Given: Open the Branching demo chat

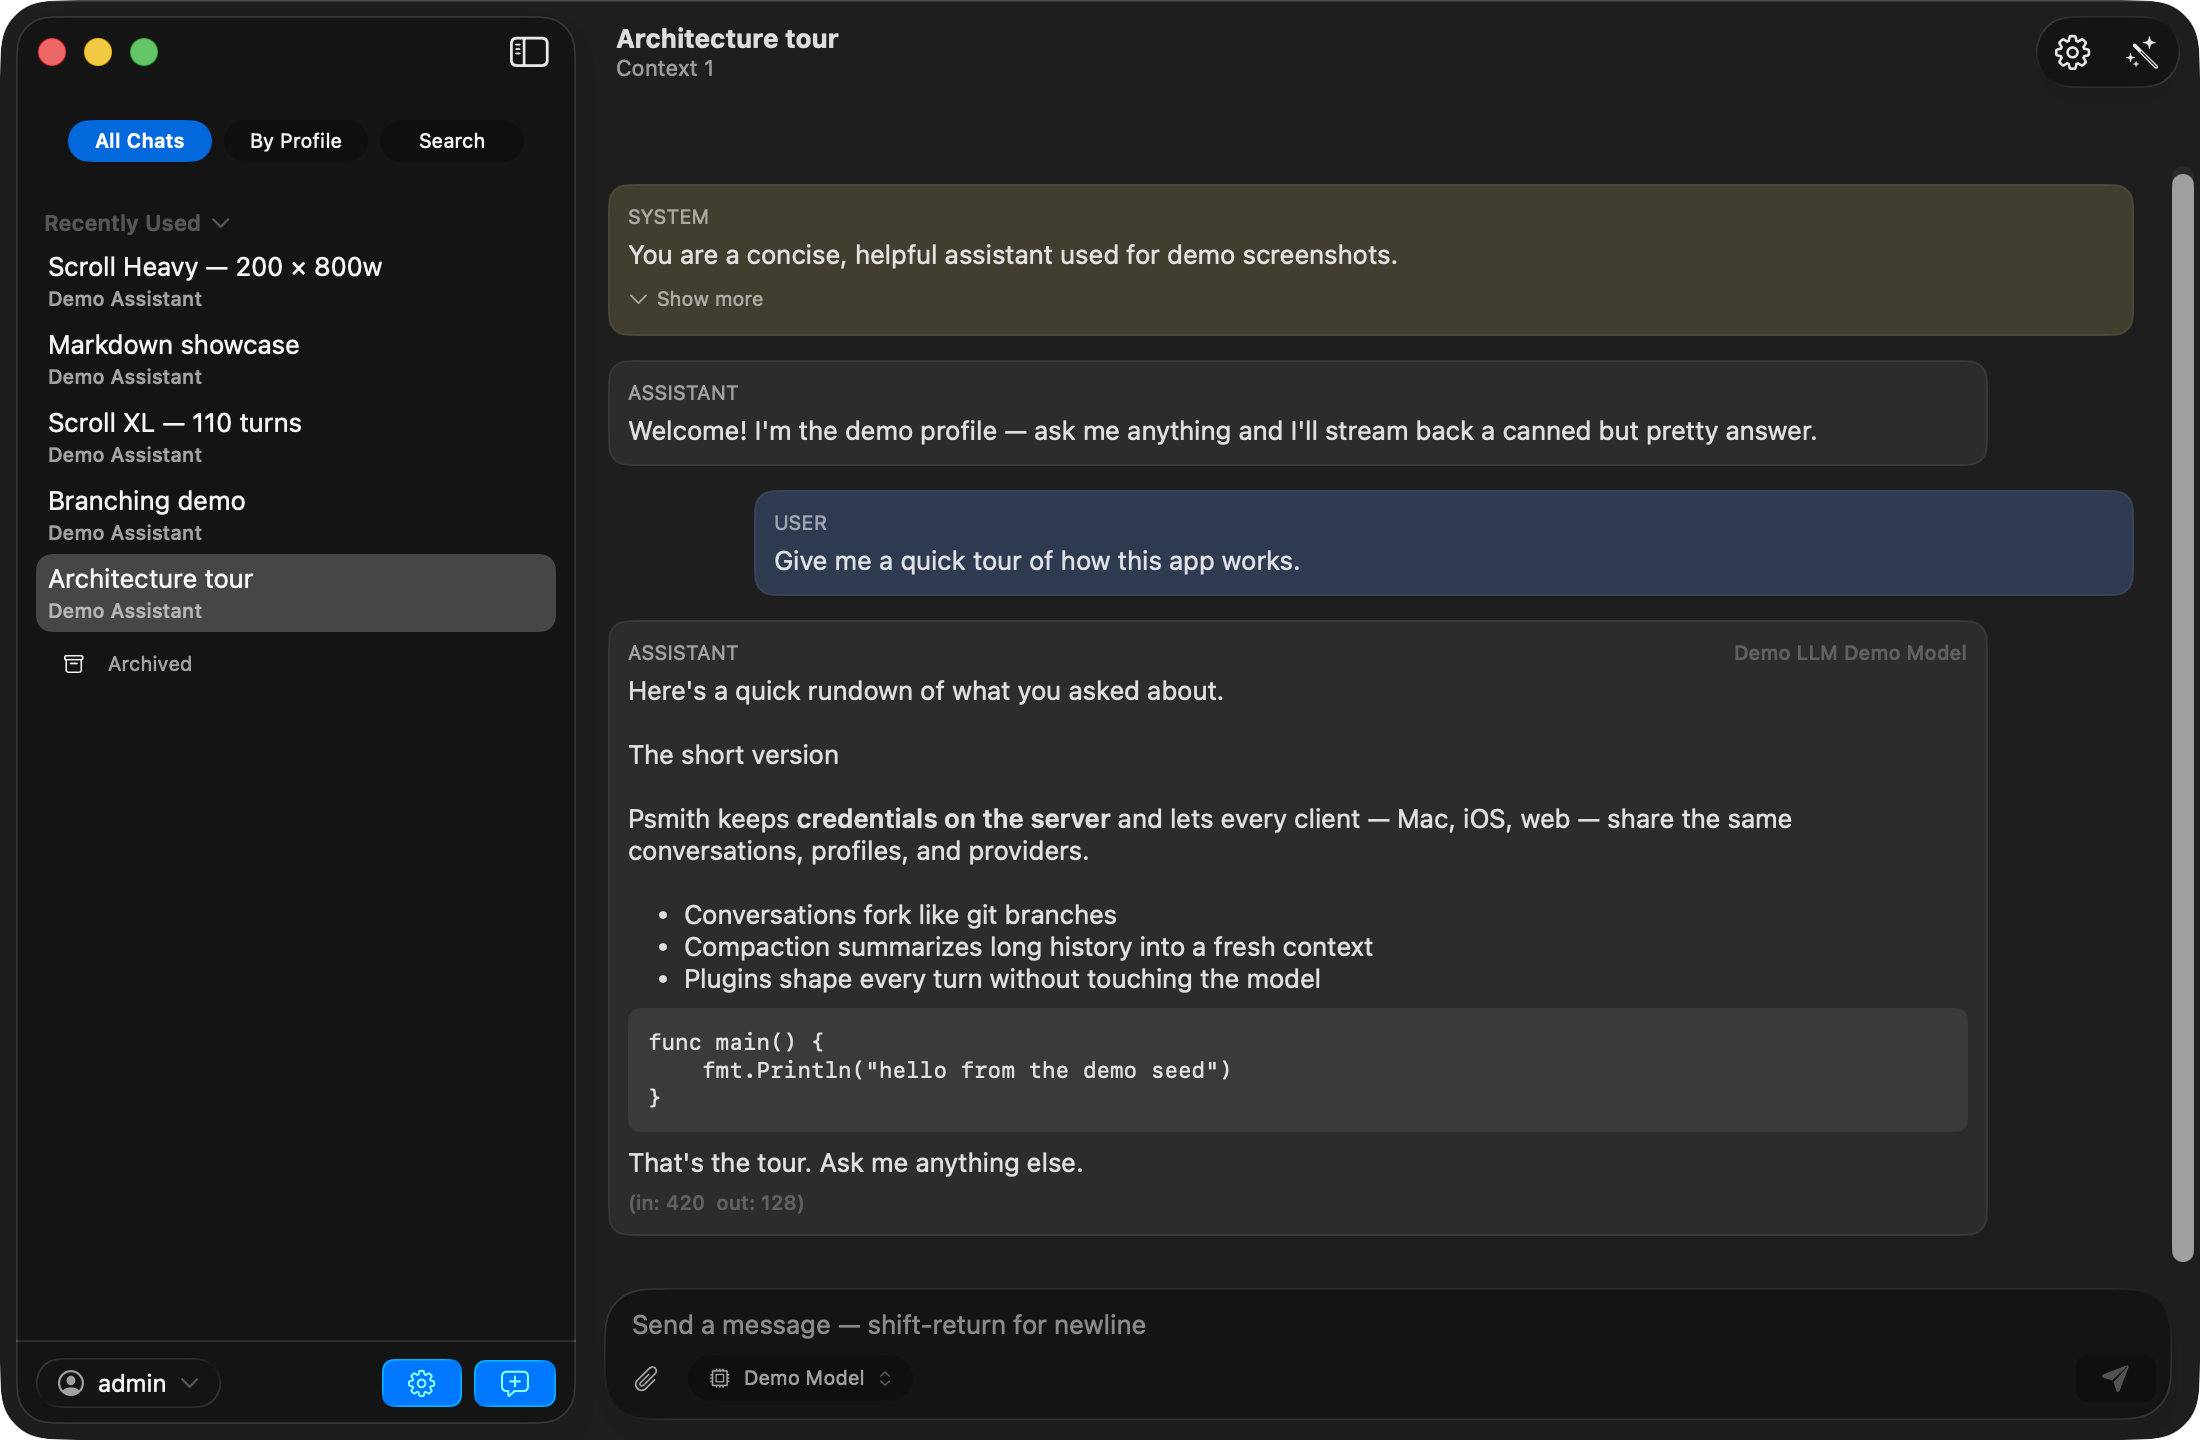Looking at the screenshot, I should coord(296,515).
